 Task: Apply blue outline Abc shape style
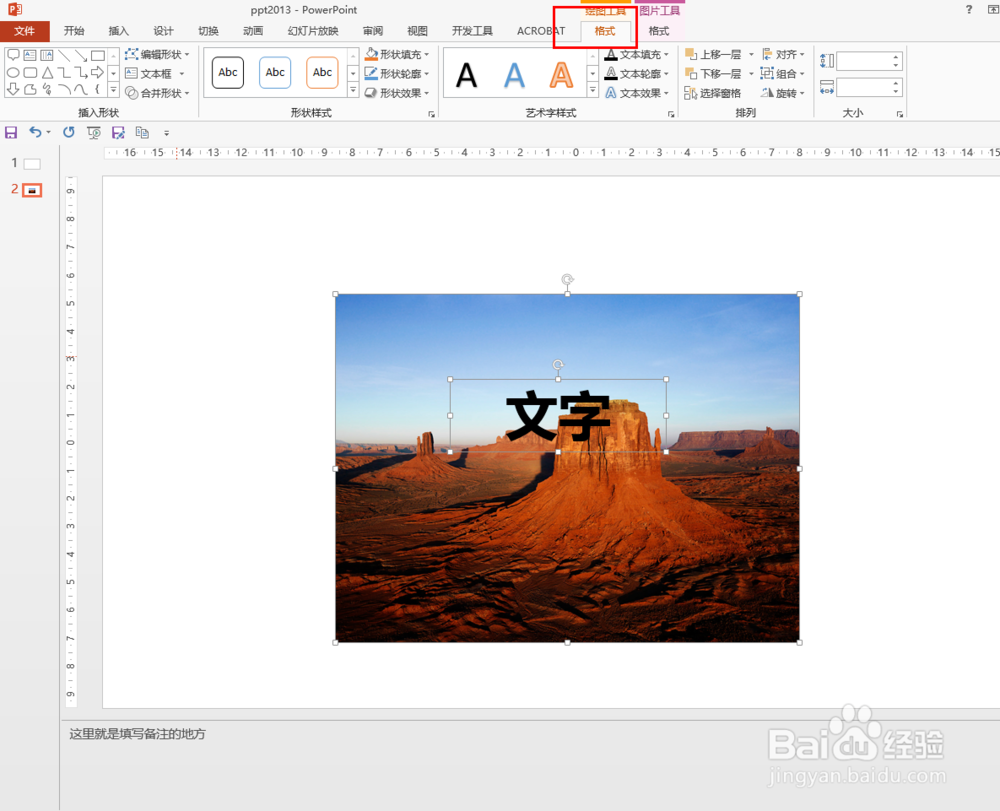pos(275,72)
